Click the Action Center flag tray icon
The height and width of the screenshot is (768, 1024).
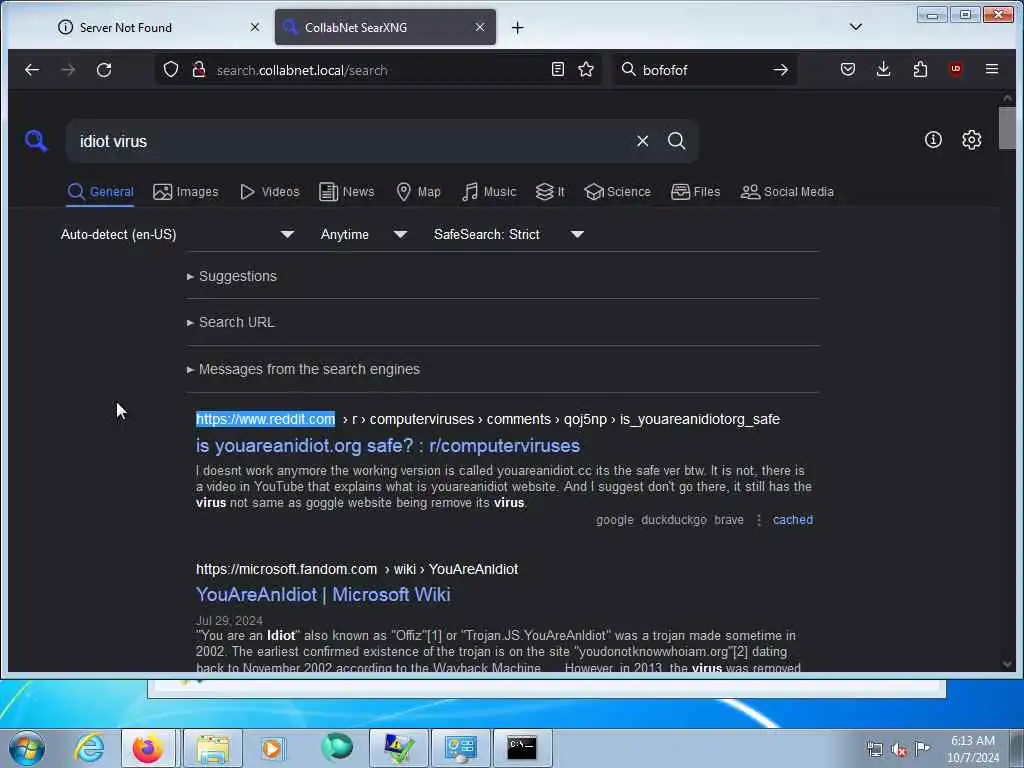[922, 748]
